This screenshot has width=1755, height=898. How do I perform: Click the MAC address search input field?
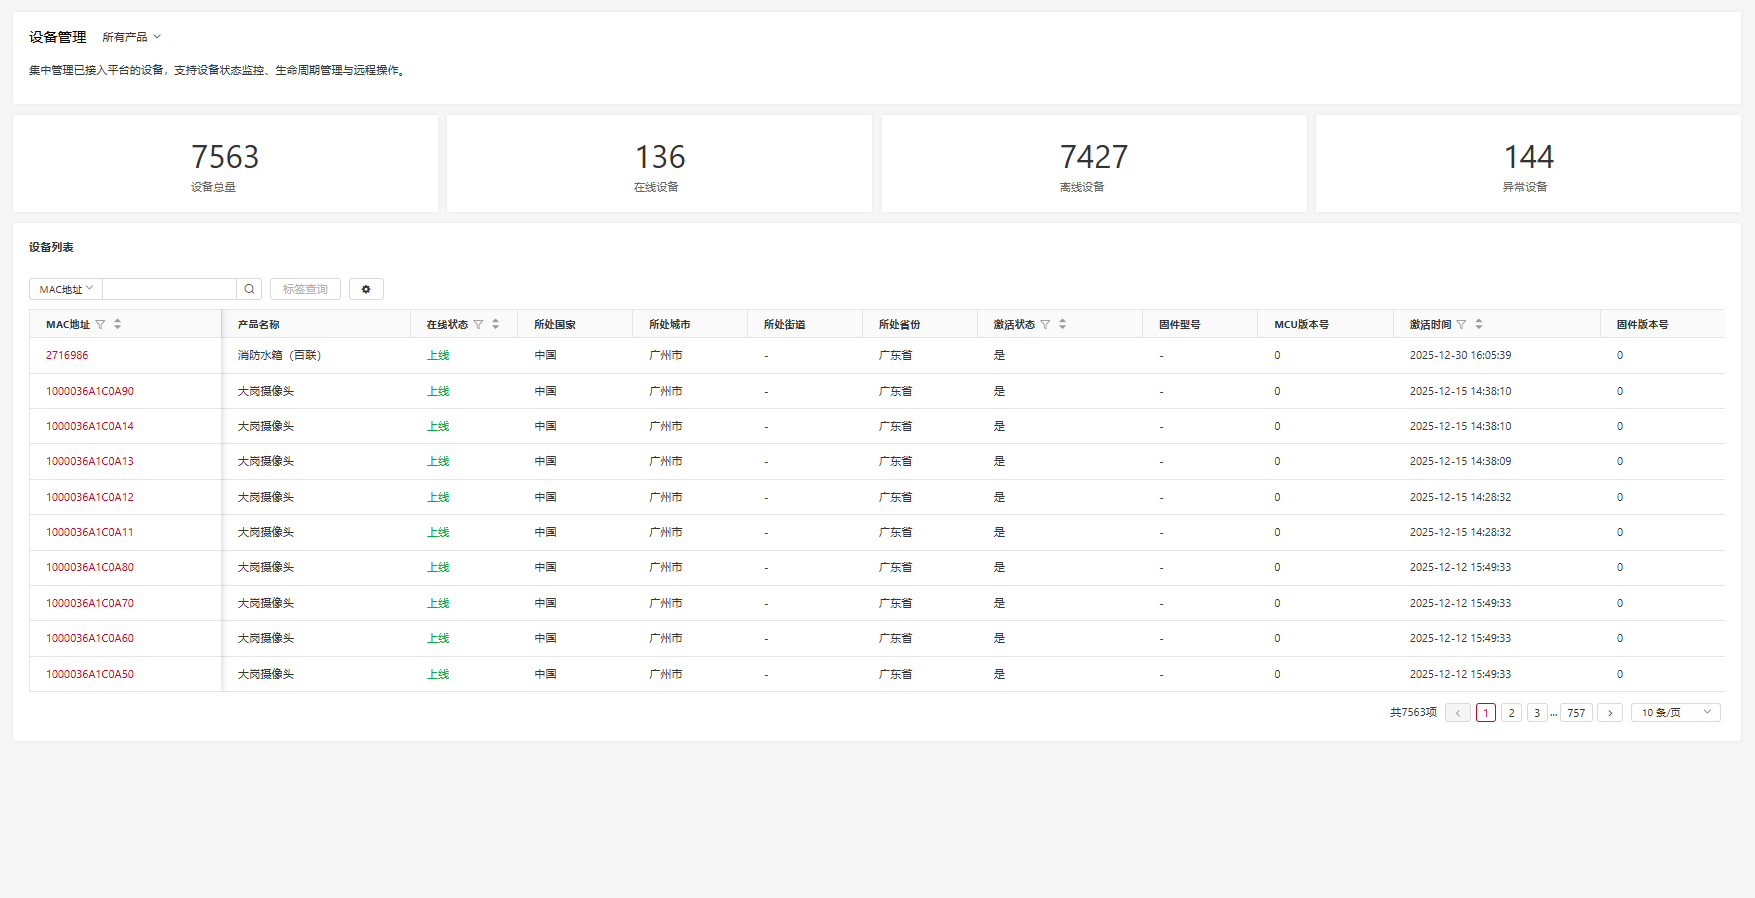point(169,289)
